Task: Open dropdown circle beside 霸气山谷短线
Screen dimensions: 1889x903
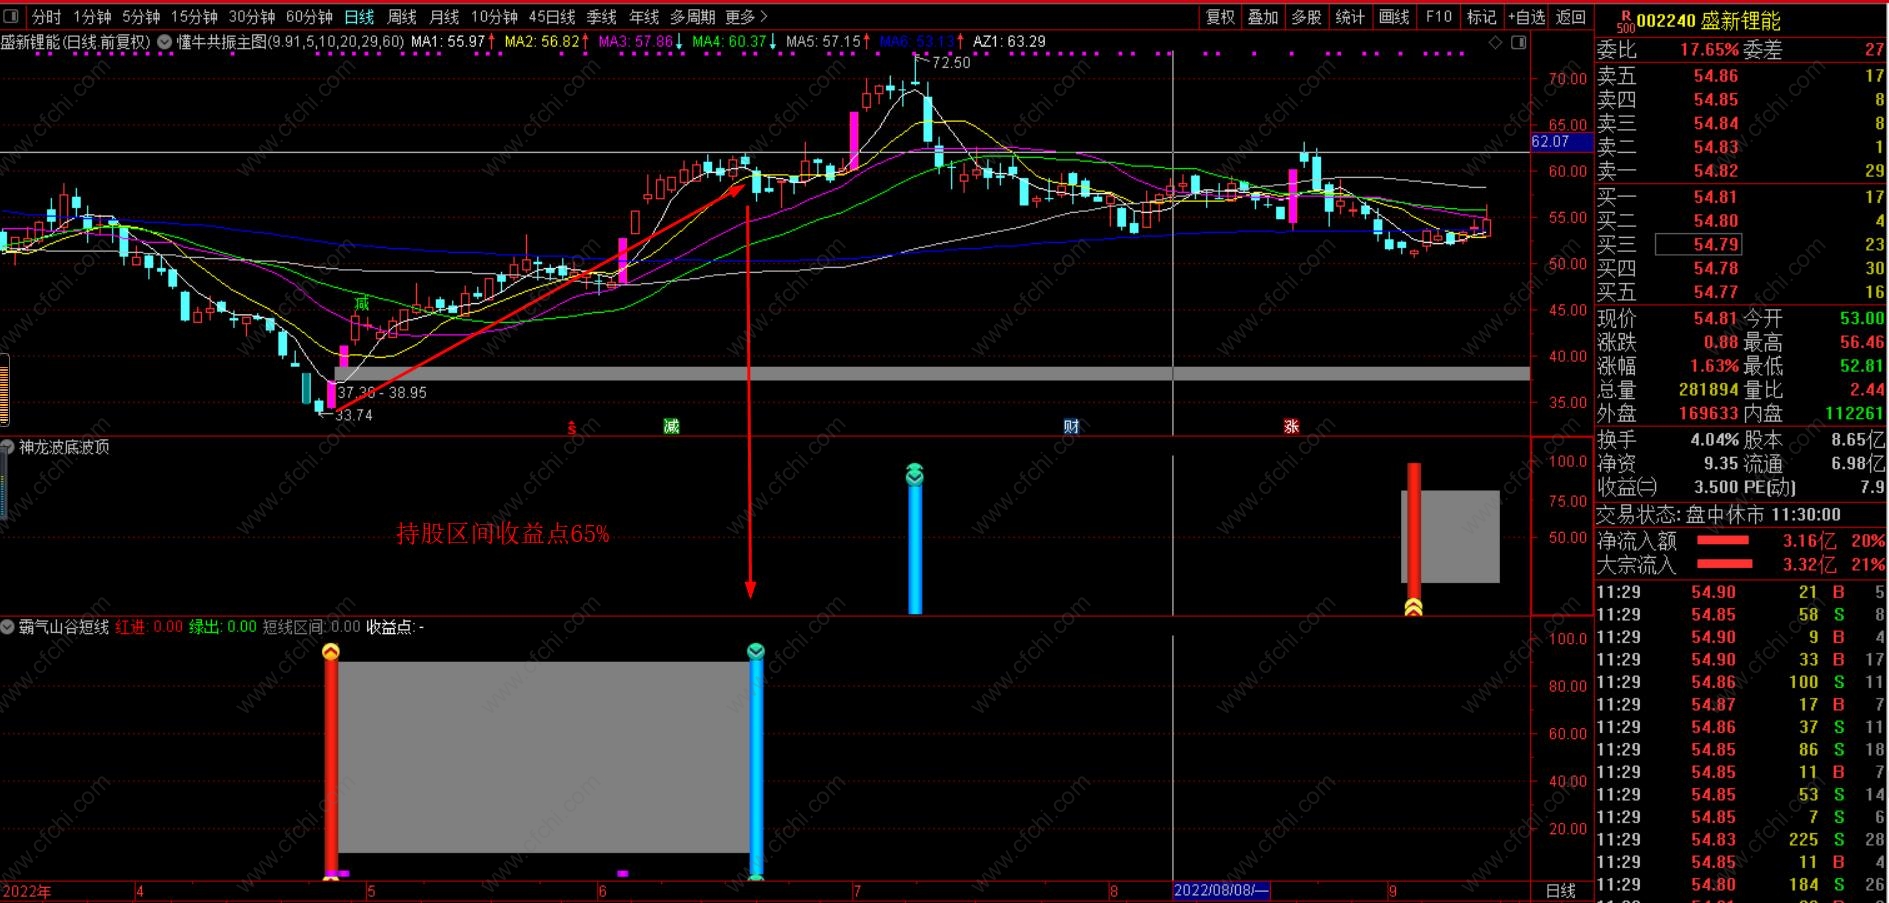Action: point(8,627)
